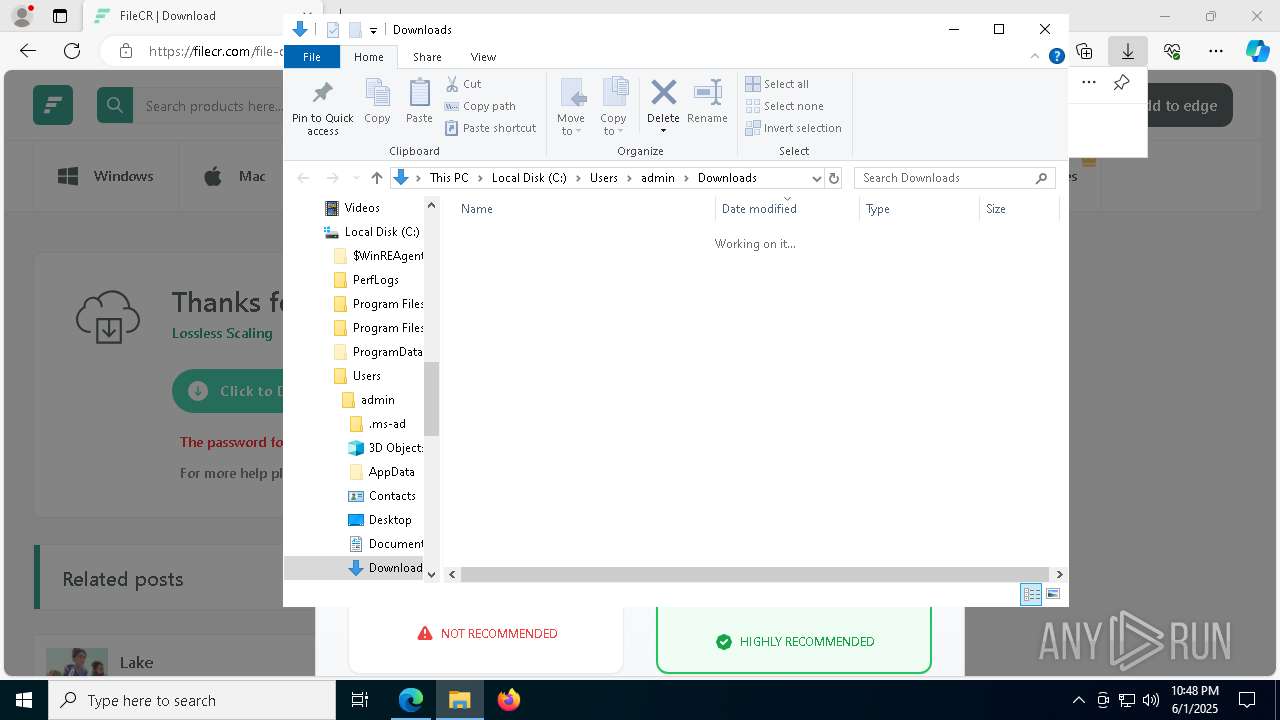1280x720 pixels.
Task: Reload page in Edge browser
Action: [72, 51]
